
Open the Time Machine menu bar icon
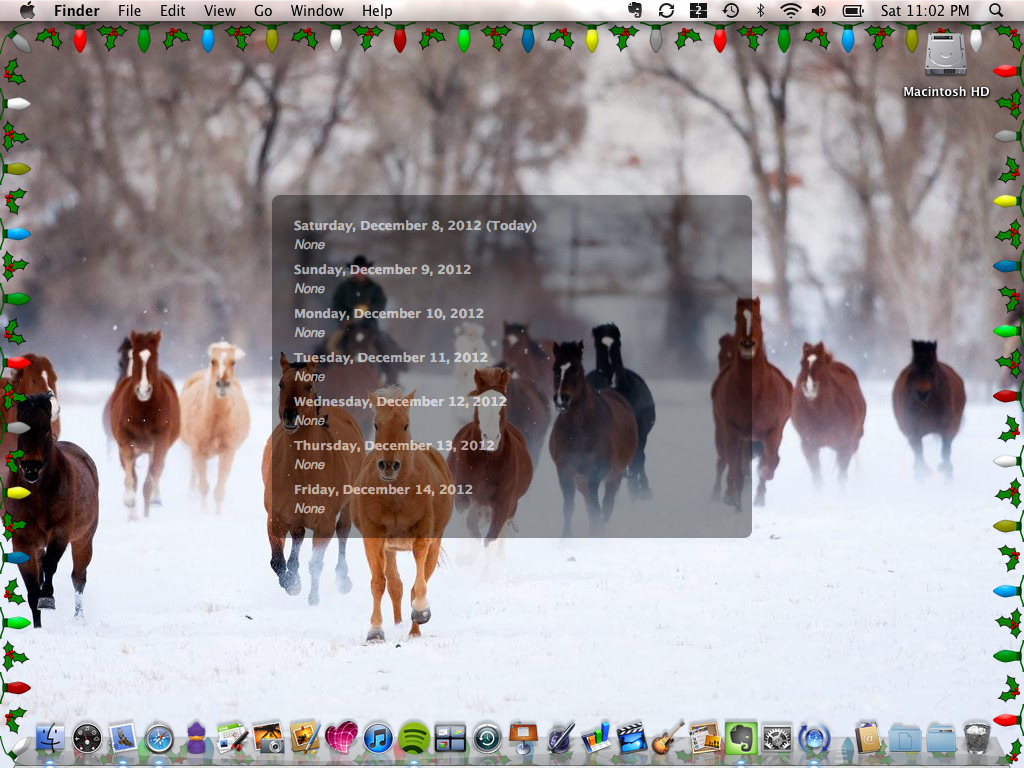(730, 10)
